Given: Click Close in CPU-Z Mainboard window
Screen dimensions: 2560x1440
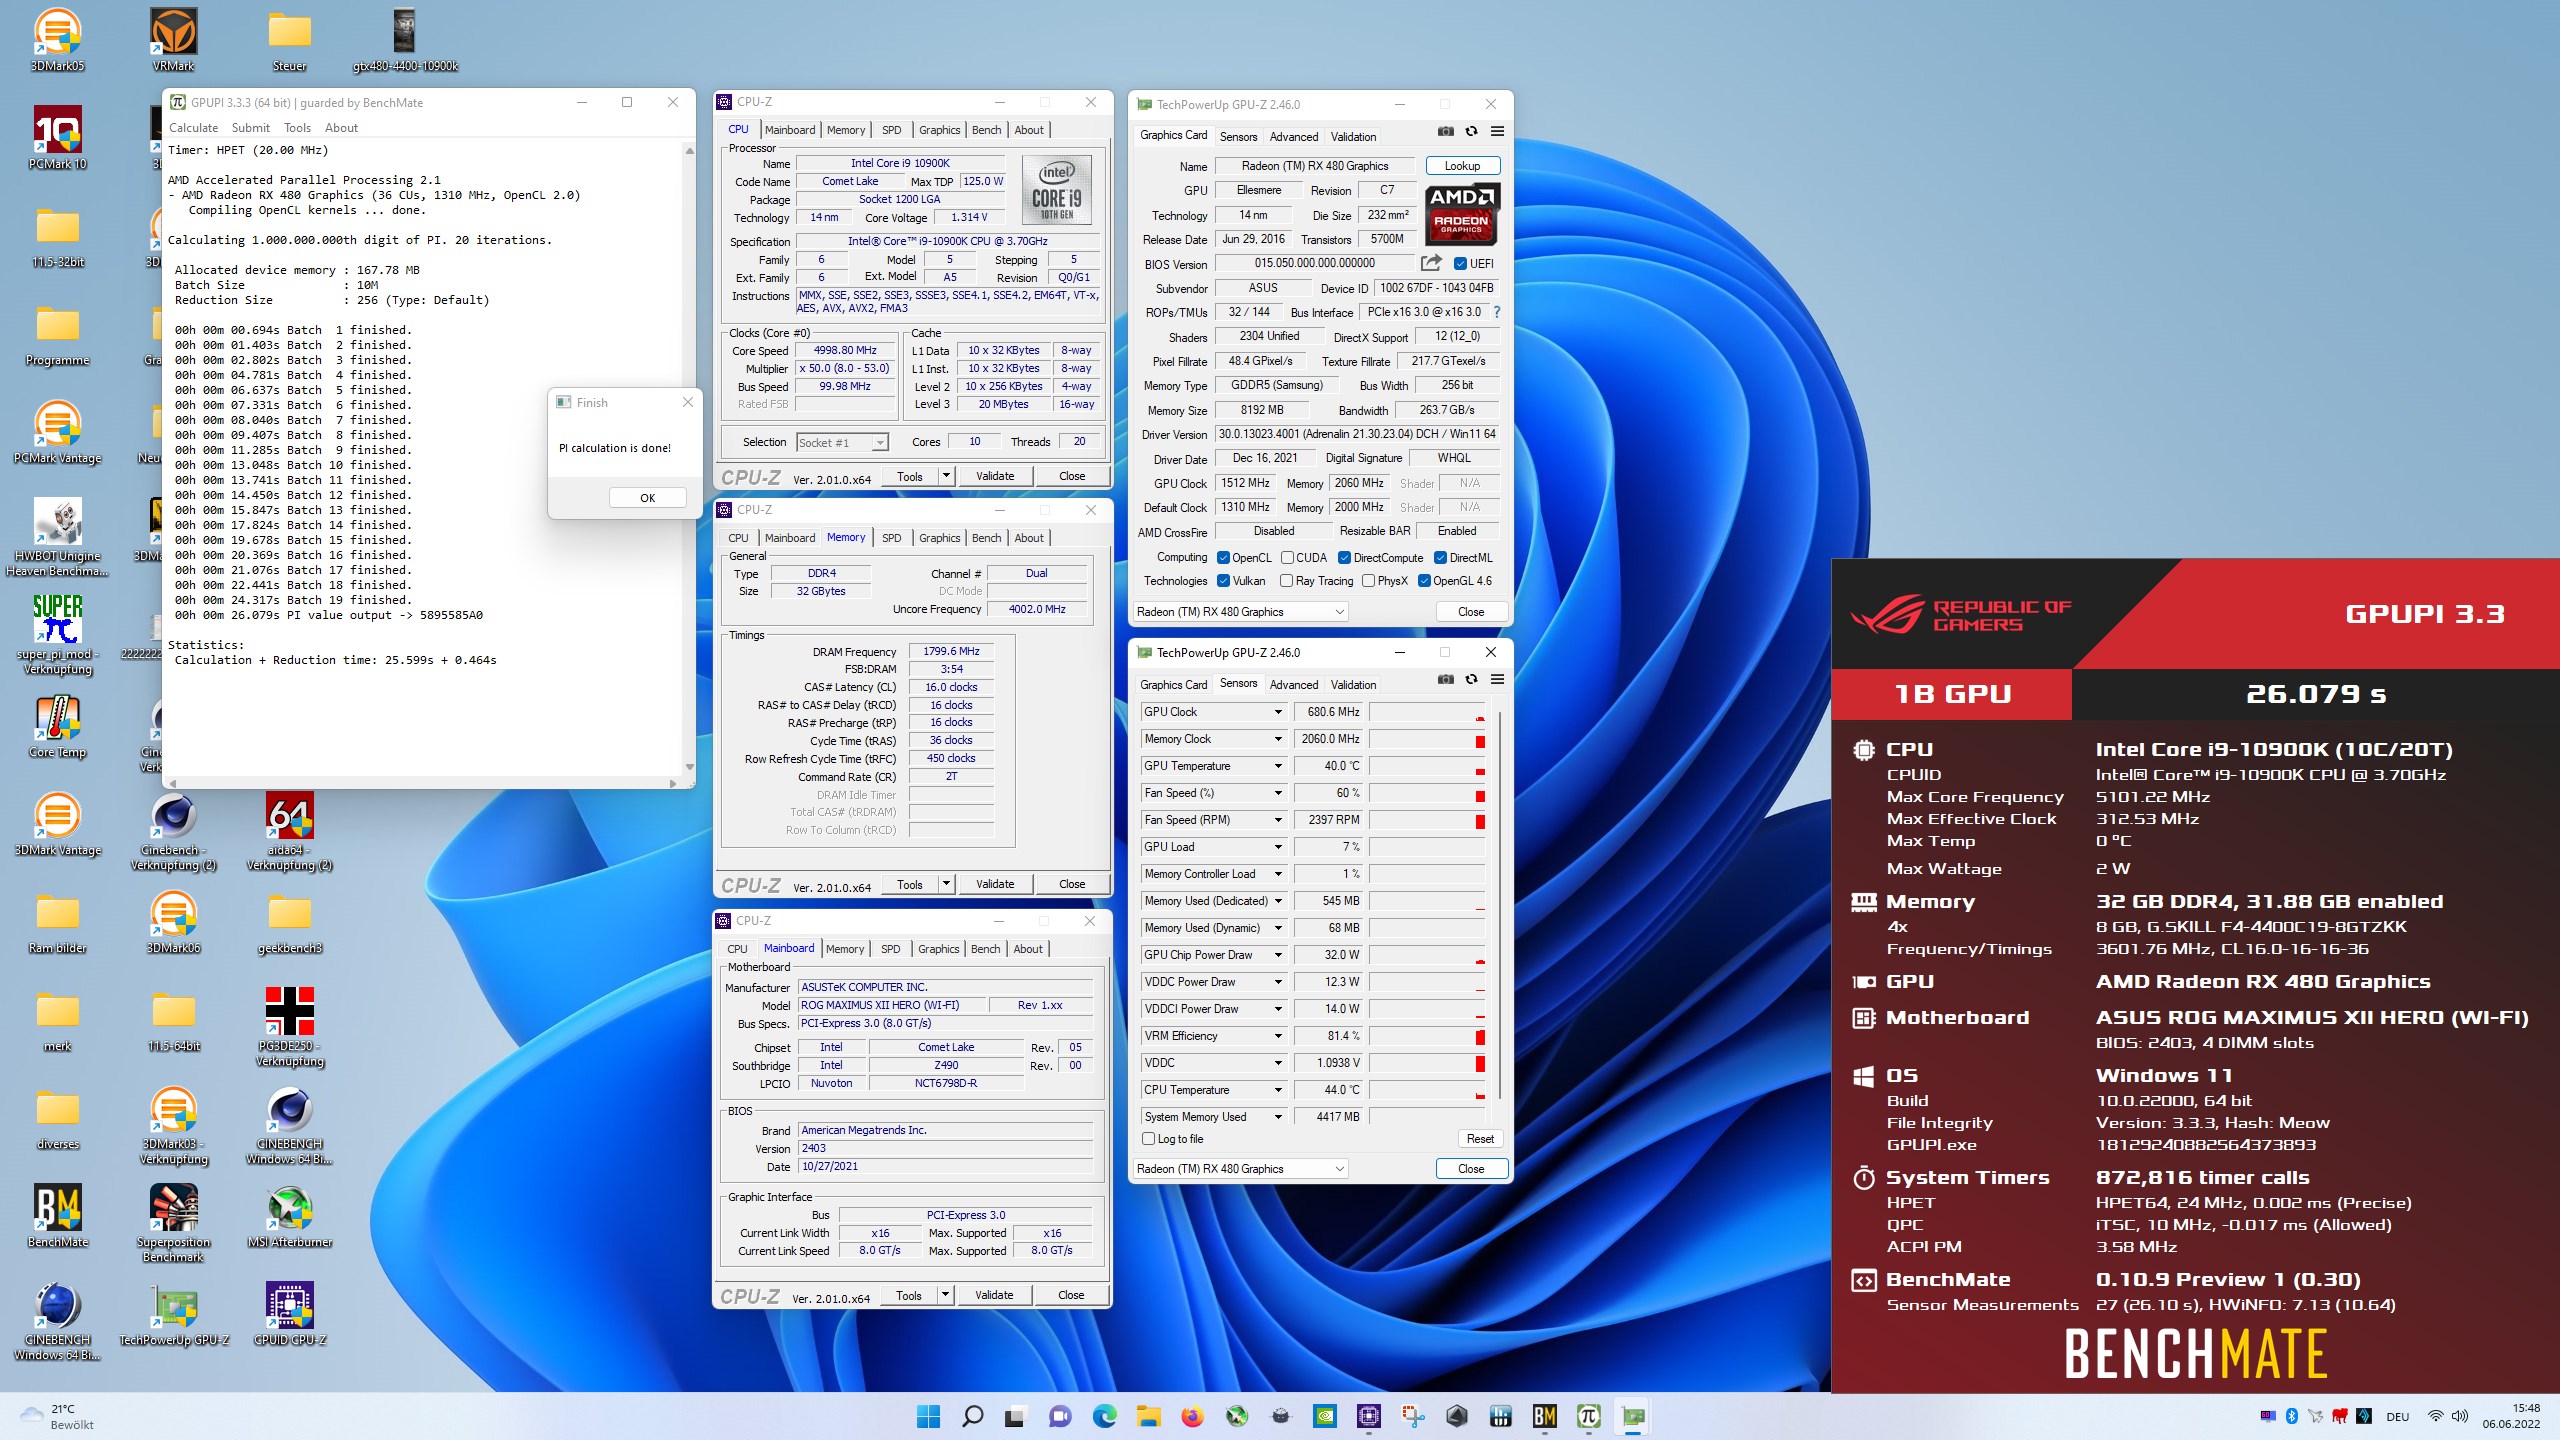Looking at the screenshot, I should [1071, 1295].
